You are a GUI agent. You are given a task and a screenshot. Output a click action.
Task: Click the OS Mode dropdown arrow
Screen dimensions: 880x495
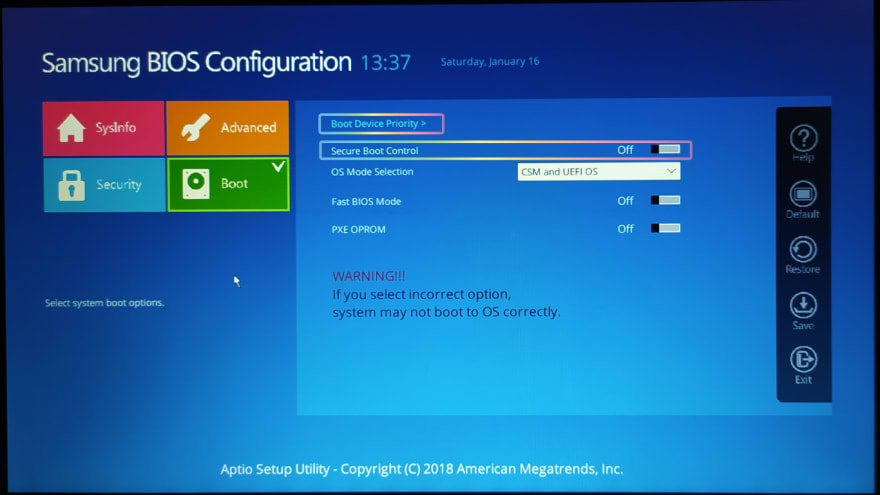pyautogui.click(x=671, y=171)
